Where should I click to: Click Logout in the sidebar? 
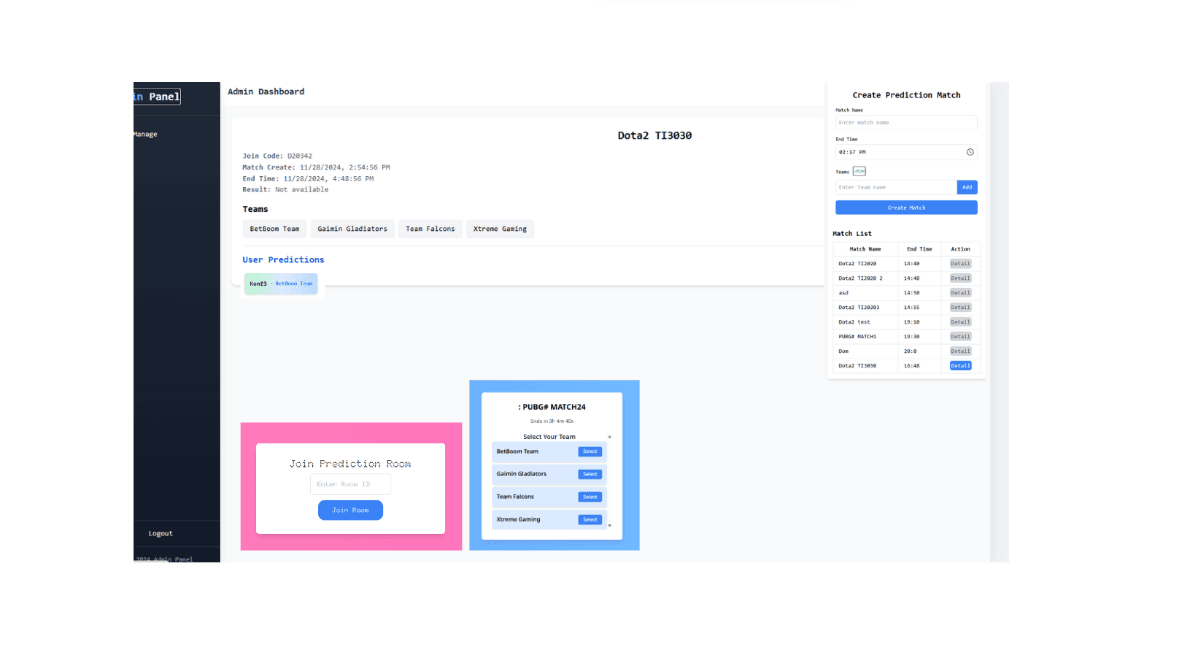160,533
